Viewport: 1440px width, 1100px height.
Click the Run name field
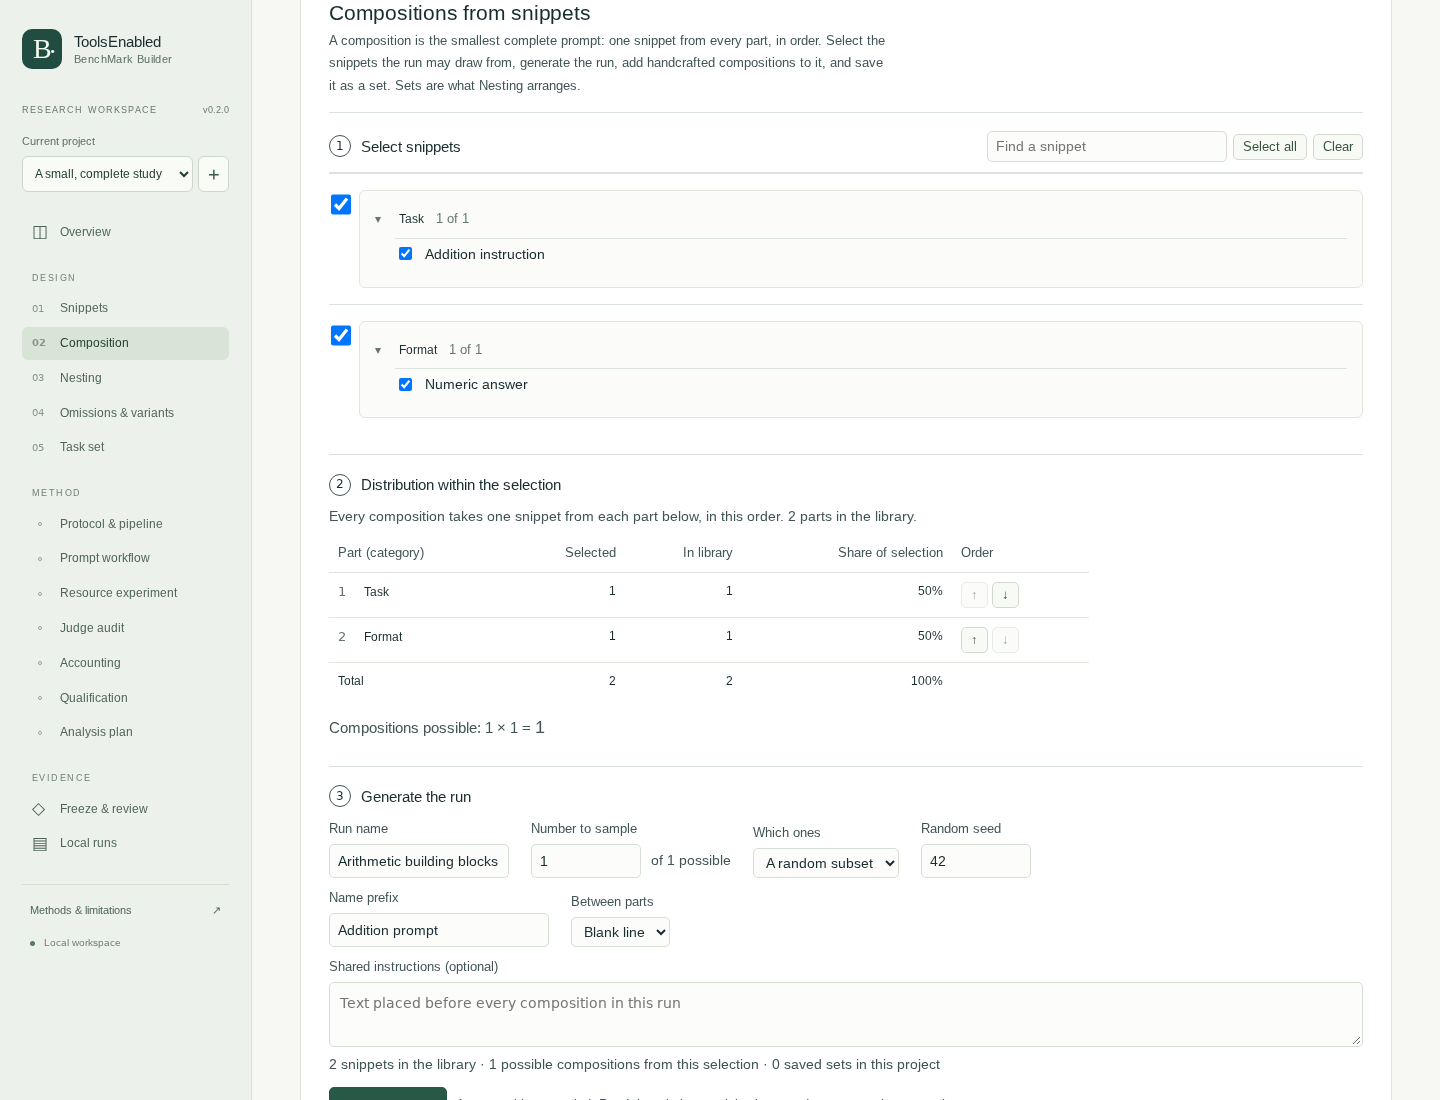pos(419,861)
